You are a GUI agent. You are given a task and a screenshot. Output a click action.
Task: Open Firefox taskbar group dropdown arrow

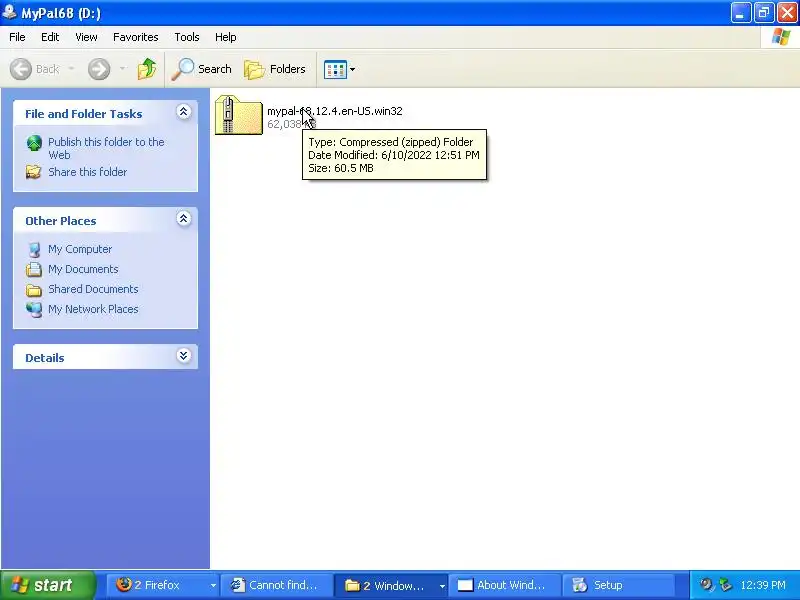click(213, 585)
